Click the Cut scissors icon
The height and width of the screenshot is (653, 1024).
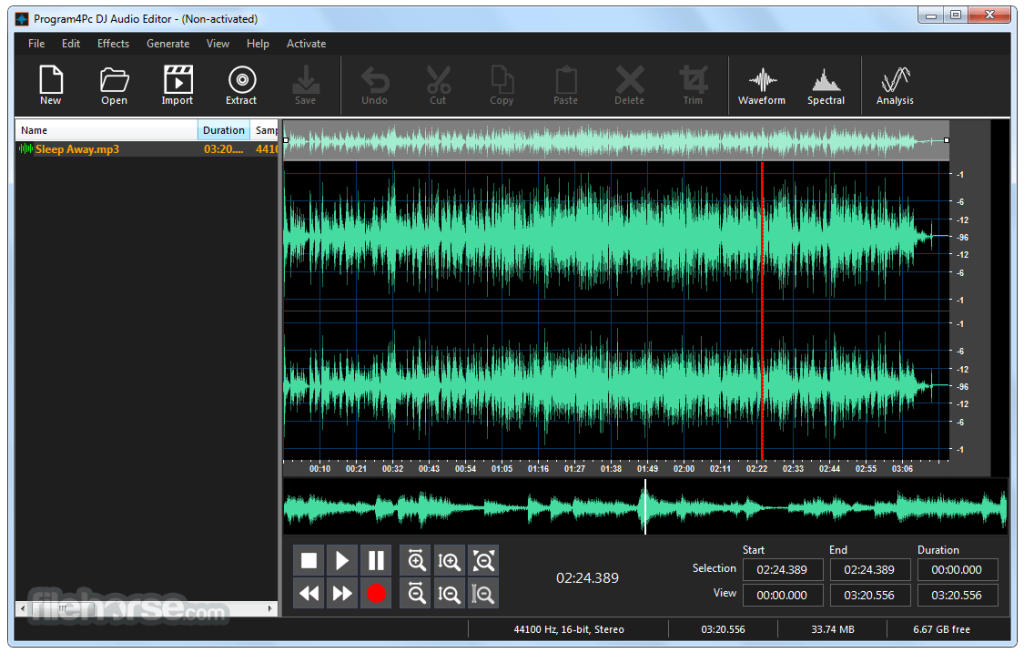438,85
